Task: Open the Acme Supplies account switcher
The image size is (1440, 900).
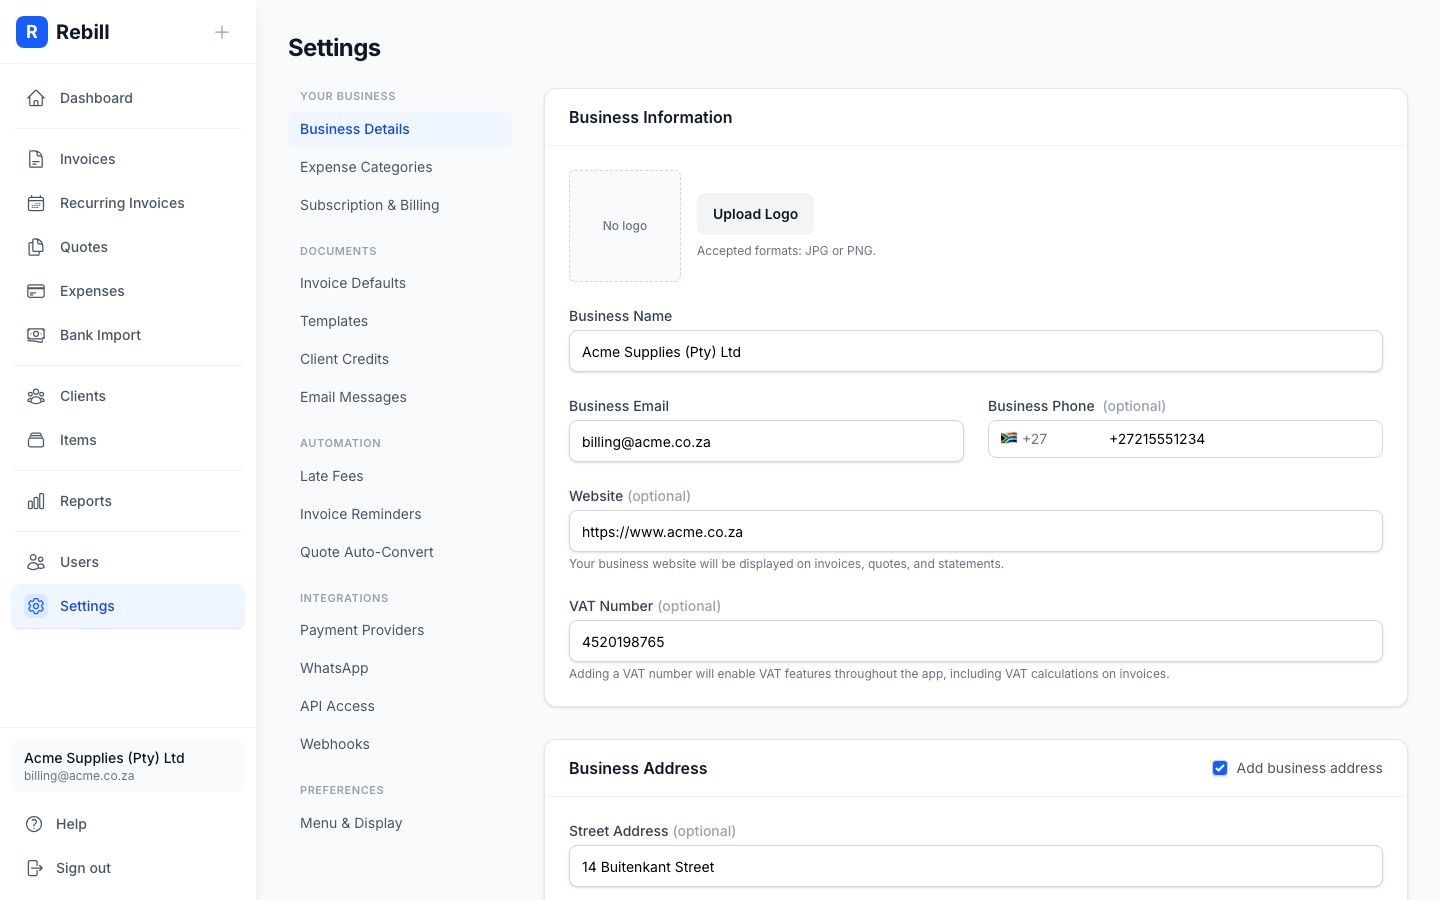Action: click(128, 766)
